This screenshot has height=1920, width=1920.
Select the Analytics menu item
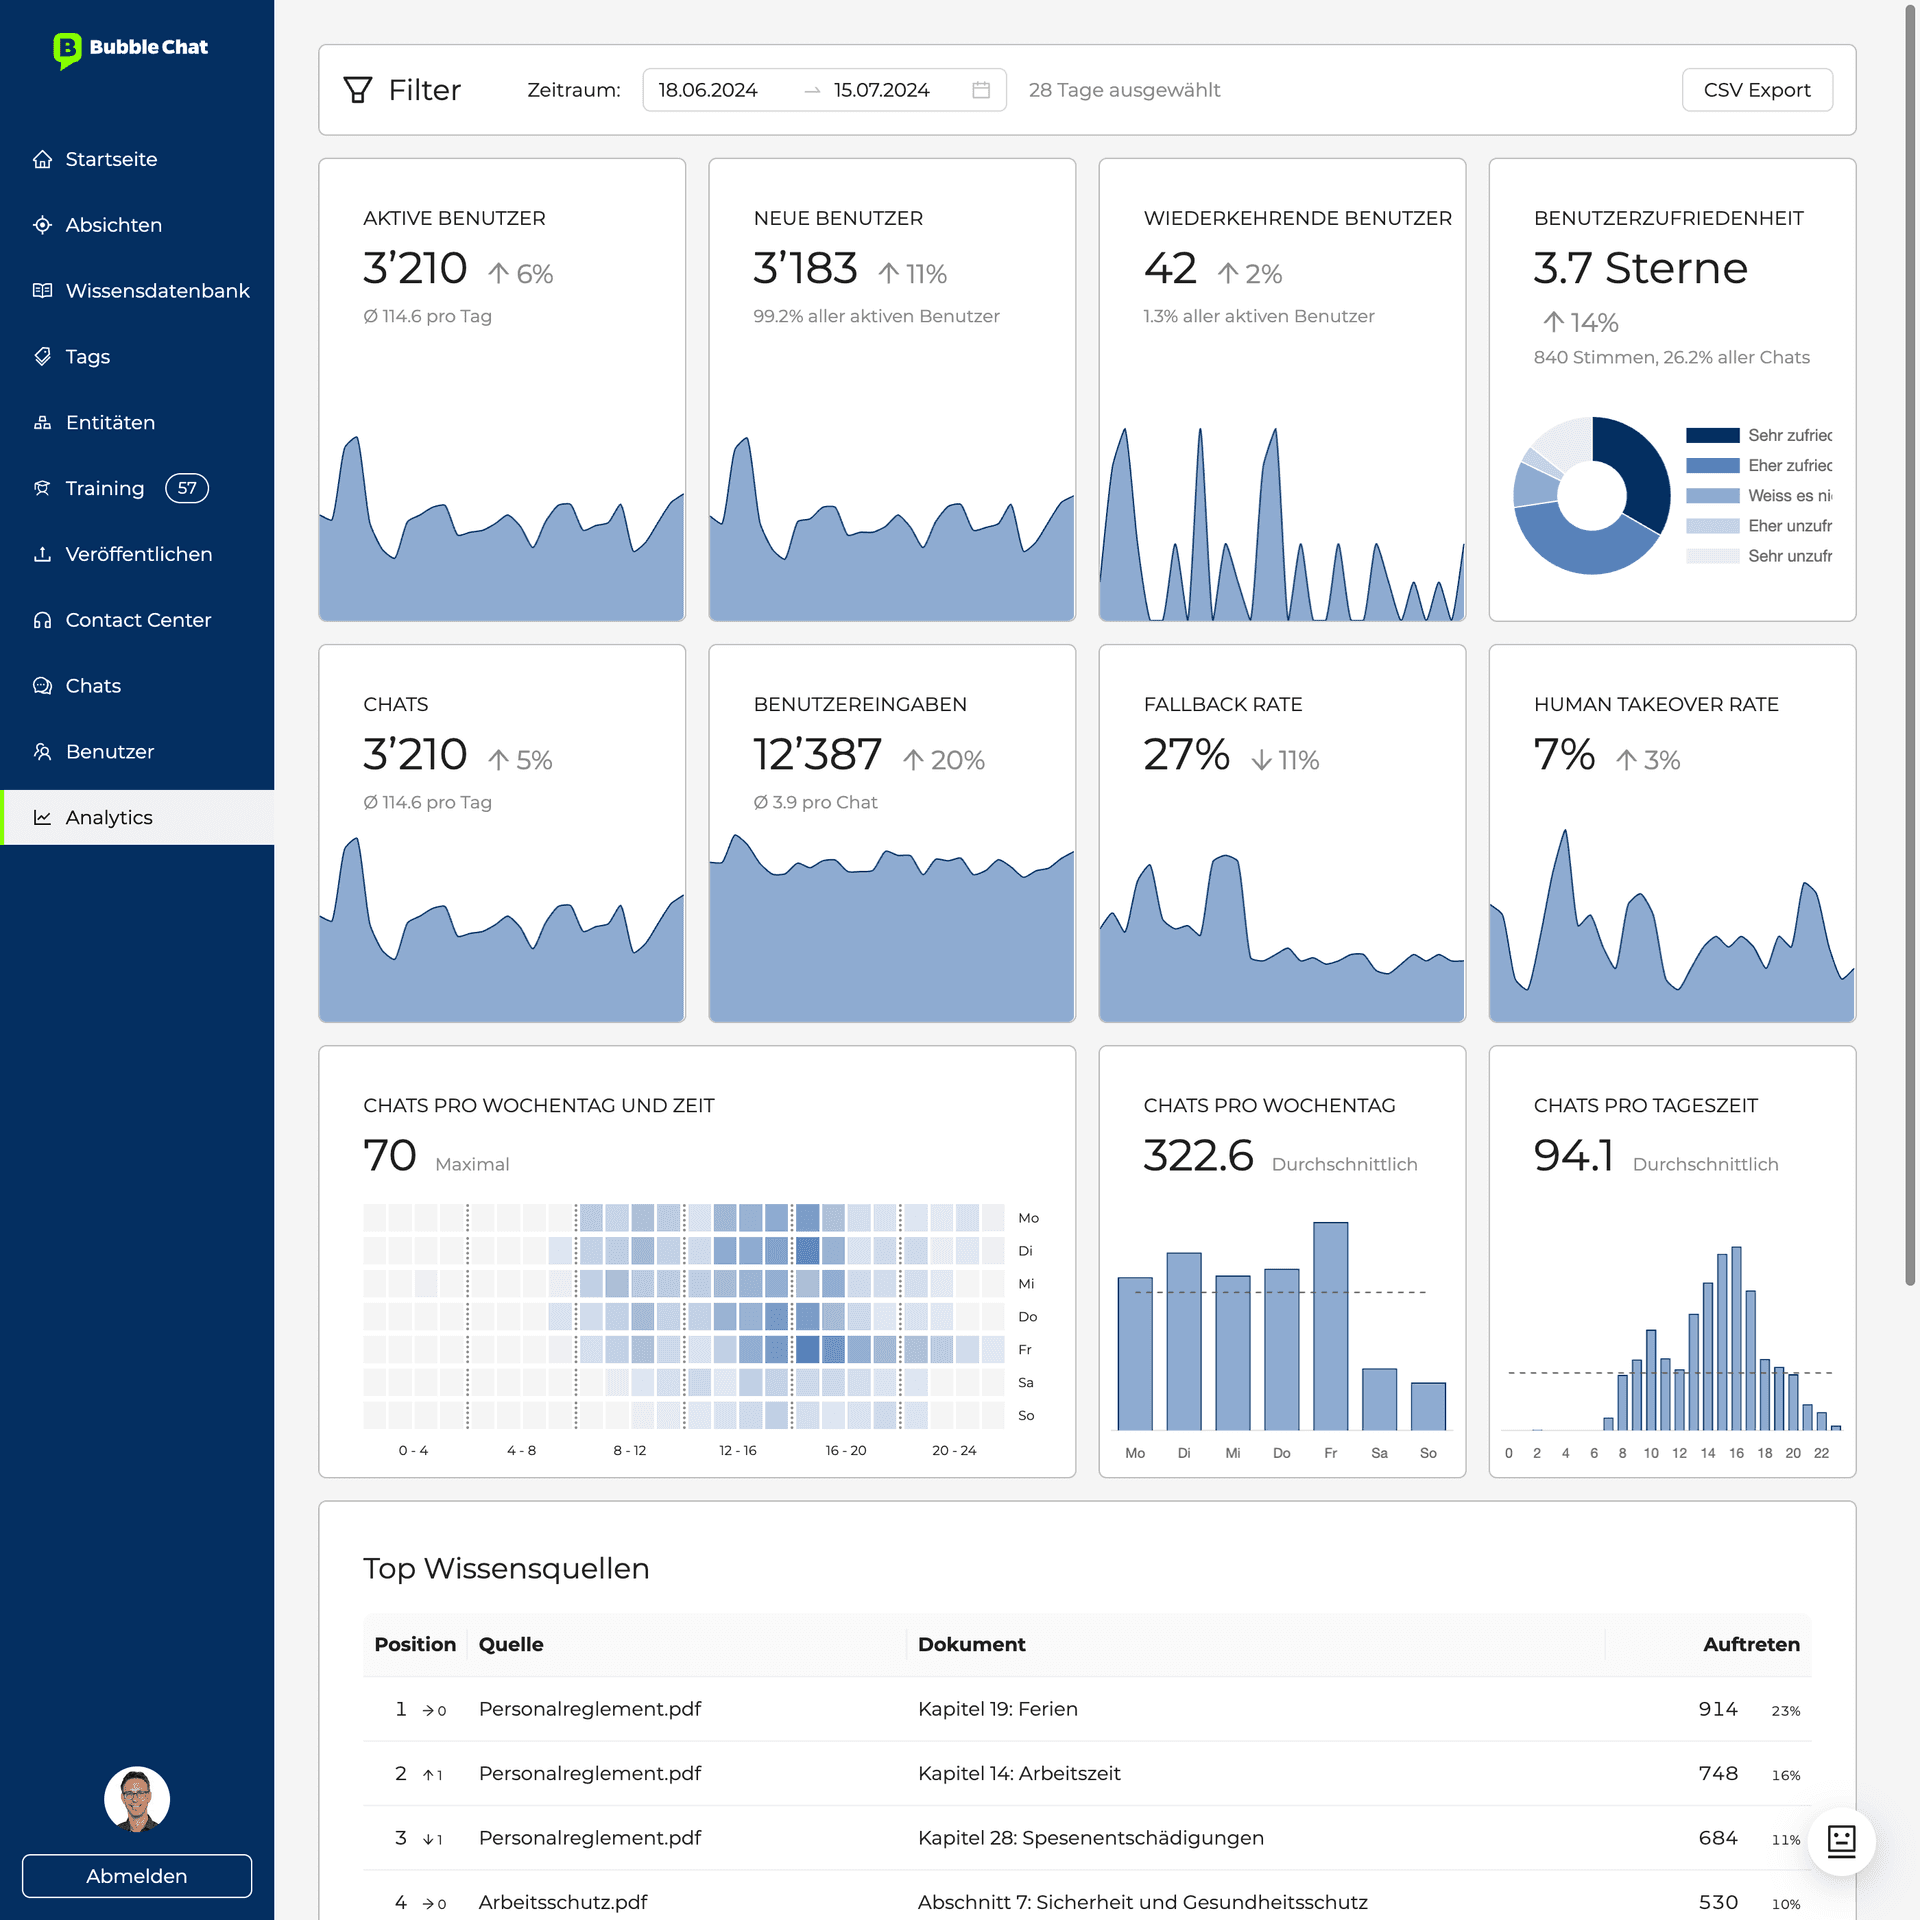click(x=109, y=818)
